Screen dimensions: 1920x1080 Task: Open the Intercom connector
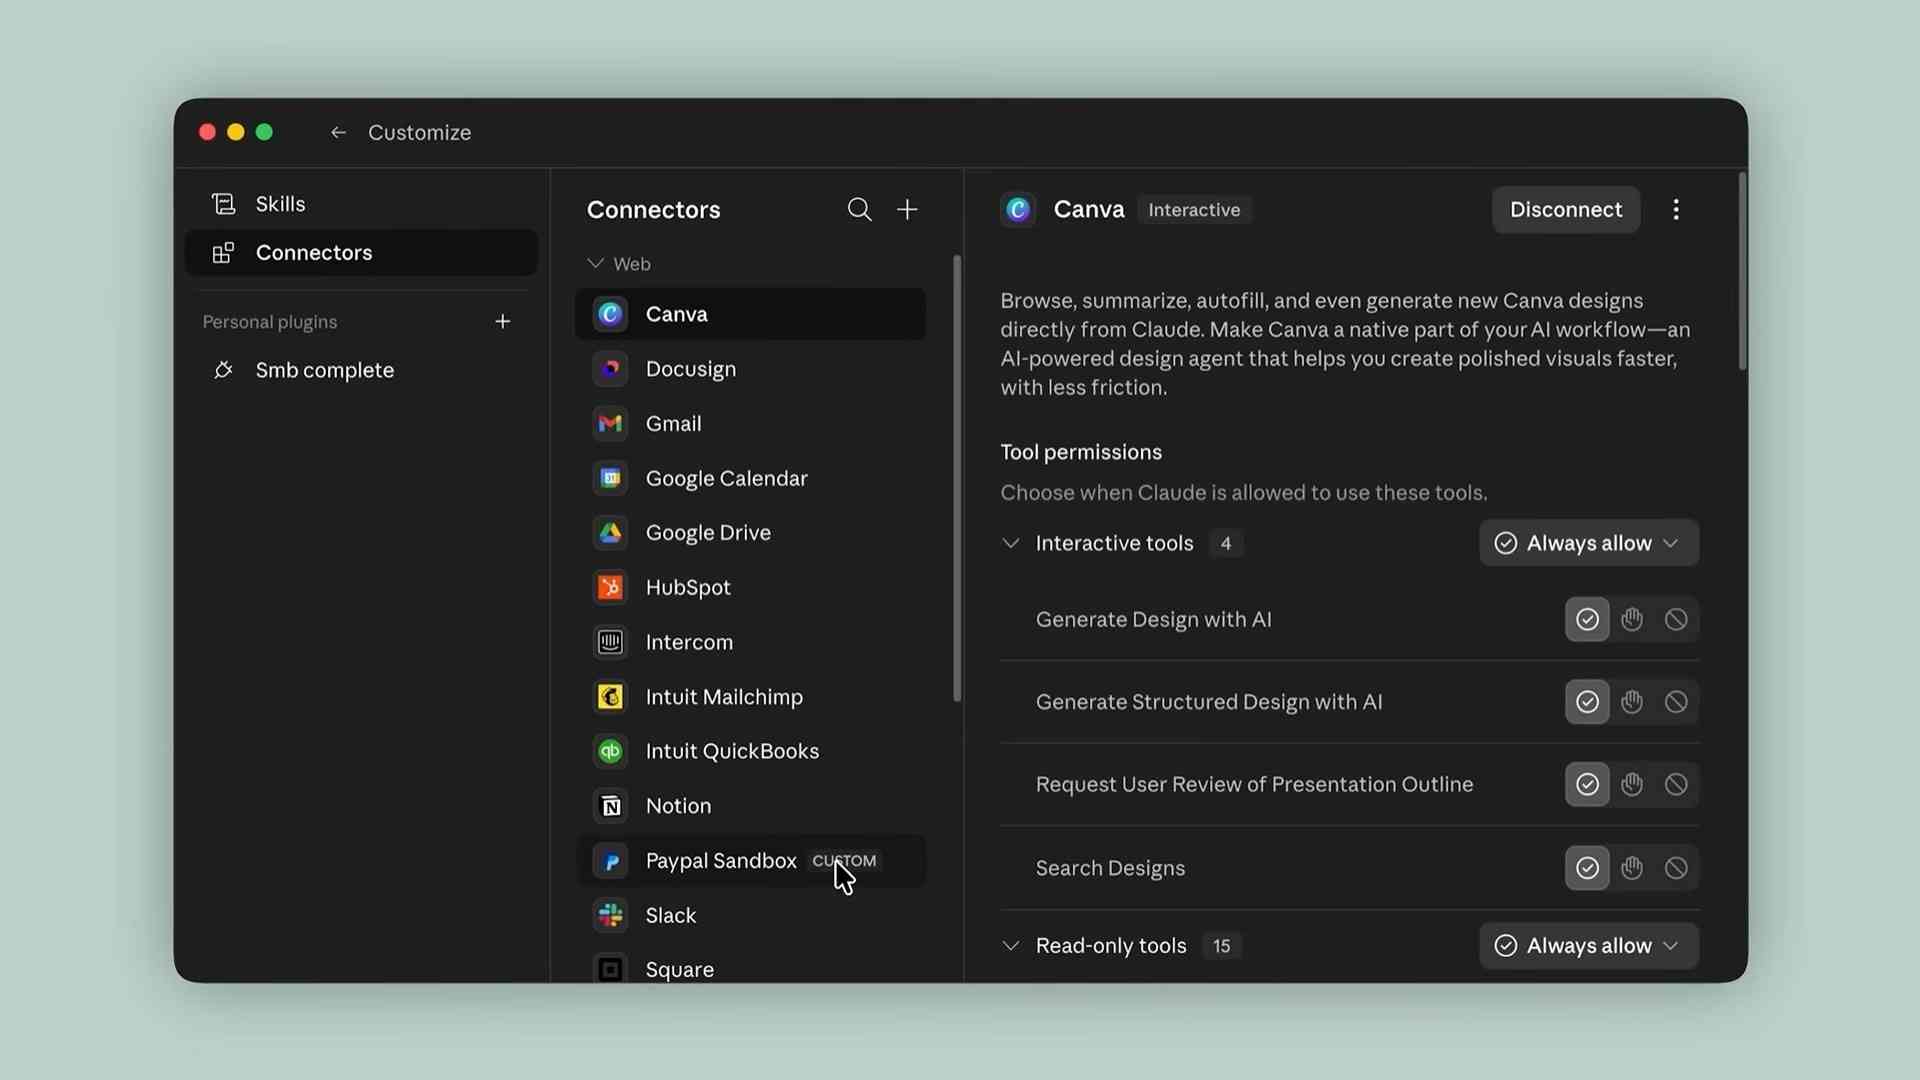tap(750, 642)
